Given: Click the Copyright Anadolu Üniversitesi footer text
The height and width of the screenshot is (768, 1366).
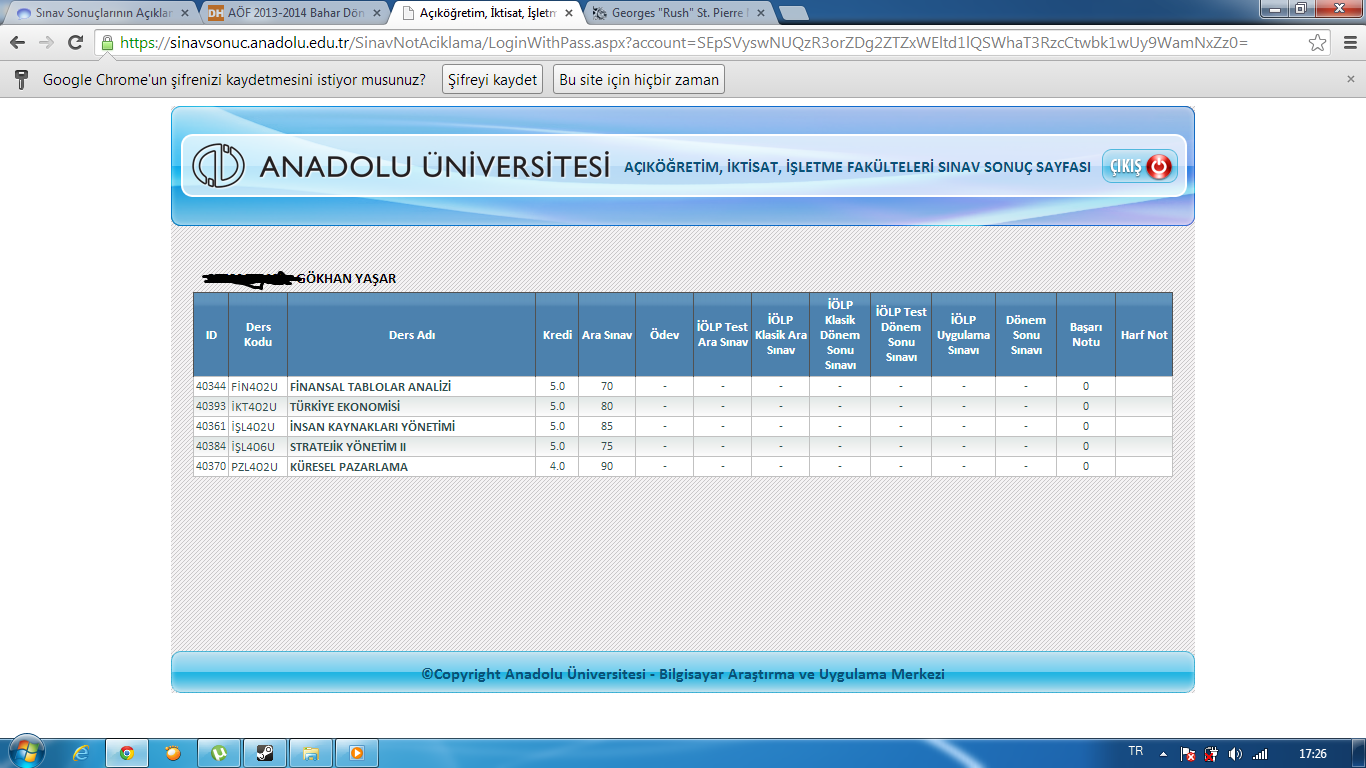Looking at the screenshot, I should [x=683, y=674].
